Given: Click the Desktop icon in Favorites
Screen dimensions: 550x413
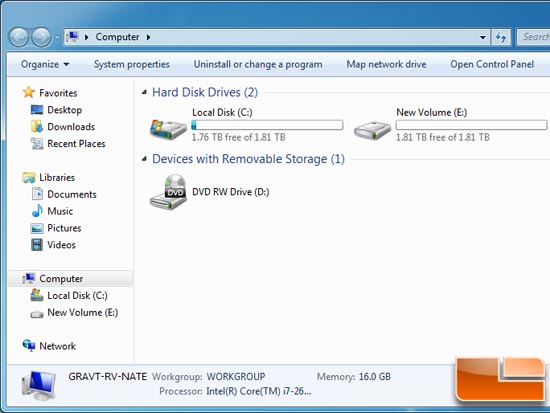Looking at the screenshot, I should pos(37,110).
